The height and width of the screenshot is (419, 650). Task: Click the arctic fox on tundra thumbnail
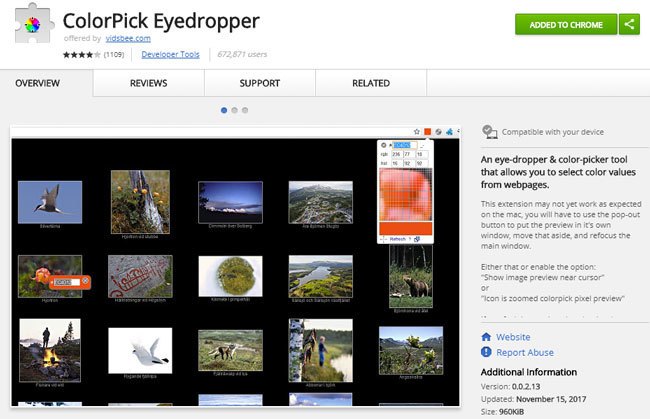[x=230, y=350]
